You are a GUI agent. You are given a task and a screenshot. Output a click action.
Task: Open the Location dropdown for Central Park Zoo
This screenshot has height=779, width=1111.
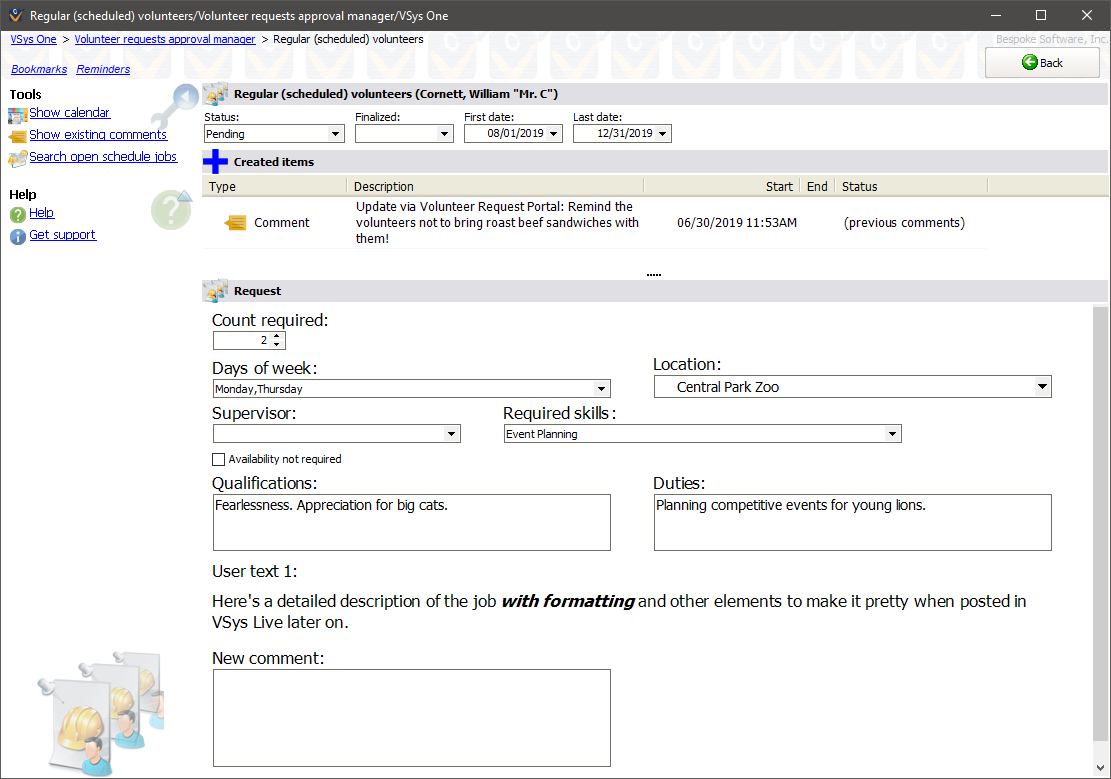(x=1042, y=387)
